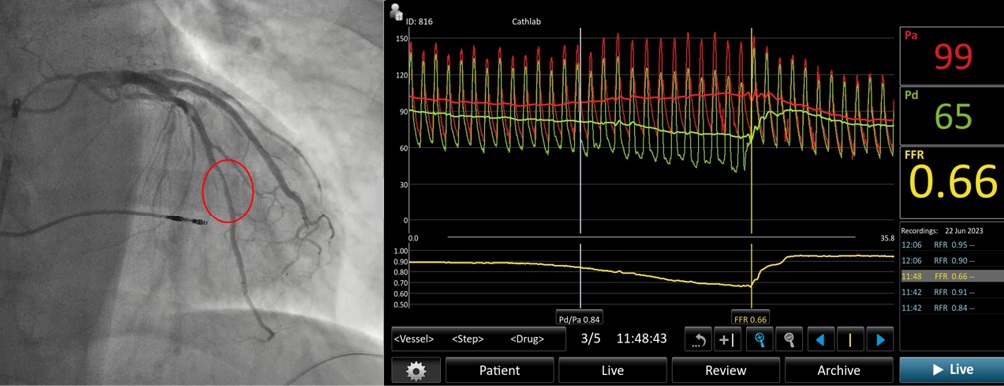Select the <Step> label field
1004x386 pixels.
tap(467, 339)
